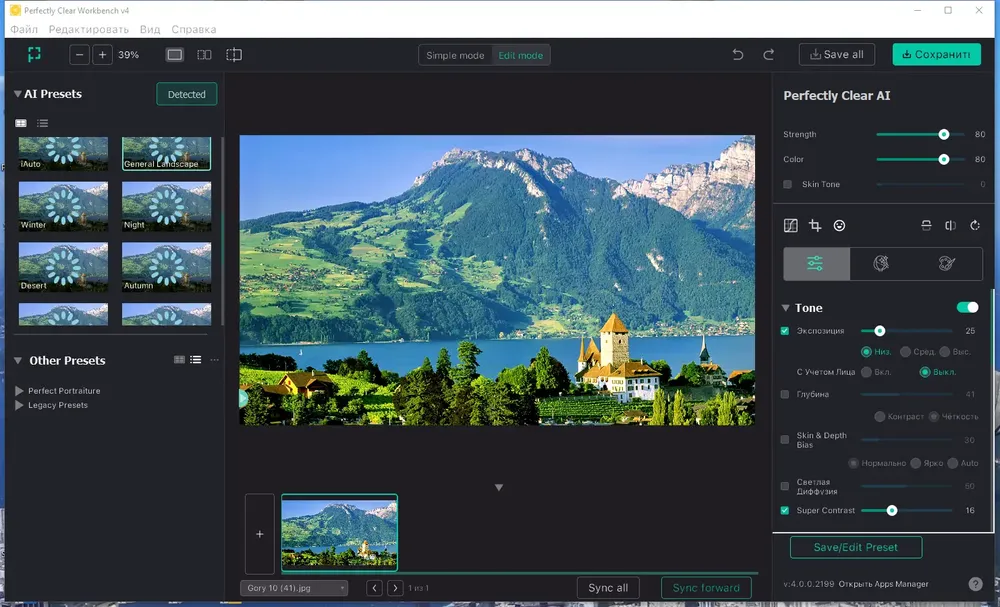Viewport: 1000px width, 607px height.
Task: Uncheck the Super Contrast checkbox
Action: [785, 510]
